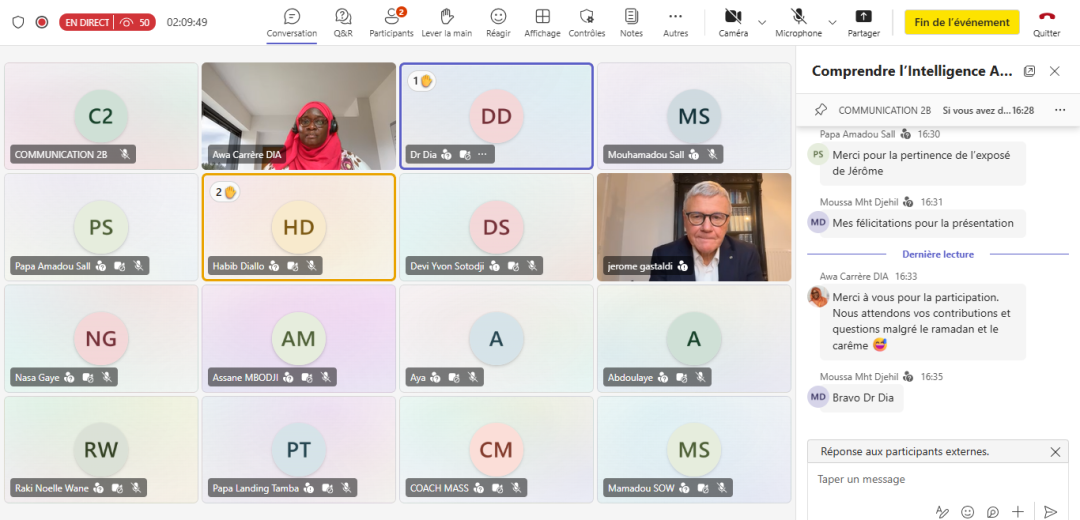This screenshot has height=520, width=1080.
Task: Switch to the Conversation tab
Action: pyautogui.click(x=292, y=22)
